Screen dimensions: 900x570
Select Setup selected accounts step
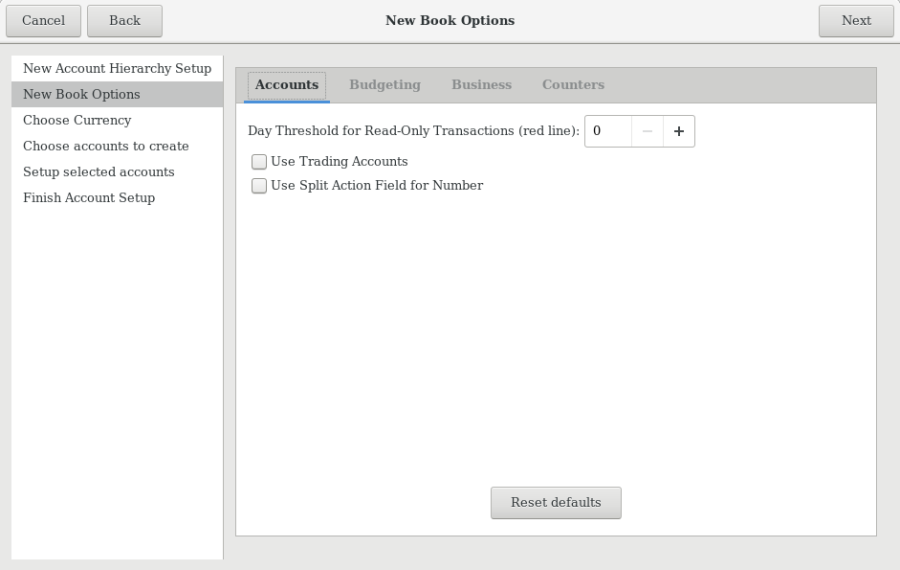[x=99, y=172]
